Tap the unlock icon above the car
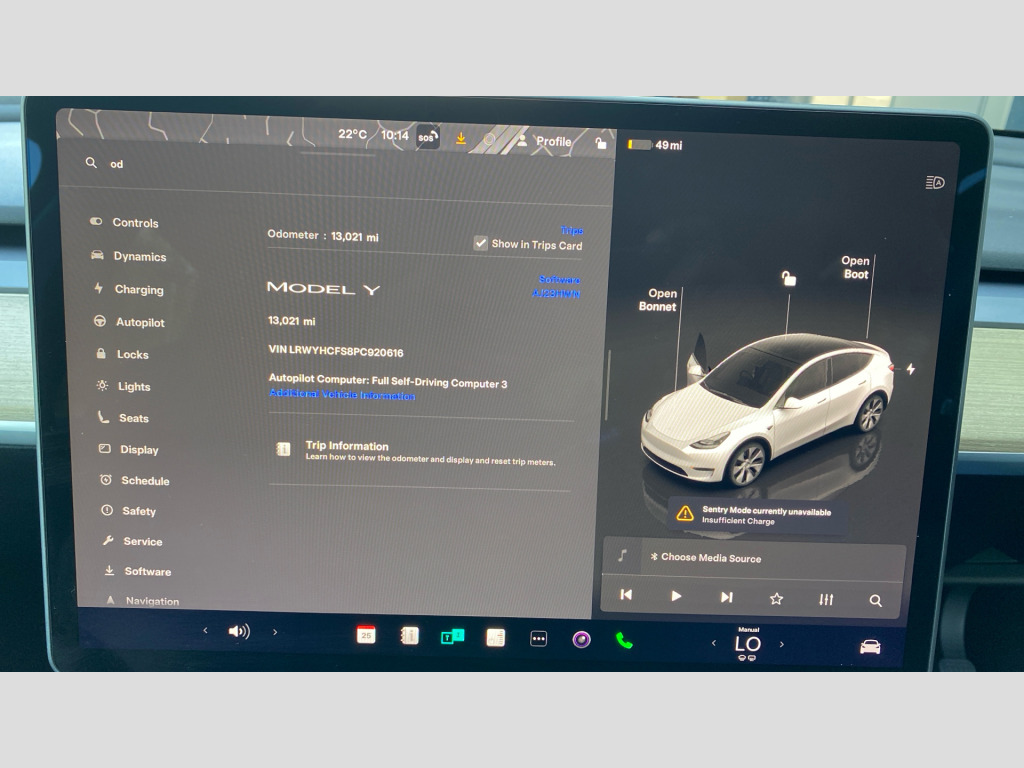This screenshot has height=768, width=1024. pos(789,279)
